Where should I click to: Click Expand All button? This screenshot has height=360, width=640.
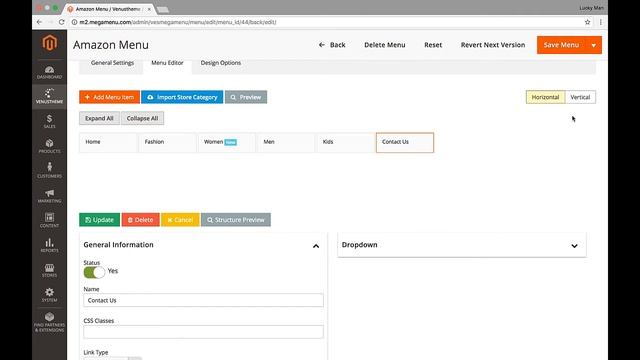[x=99, y=118]
